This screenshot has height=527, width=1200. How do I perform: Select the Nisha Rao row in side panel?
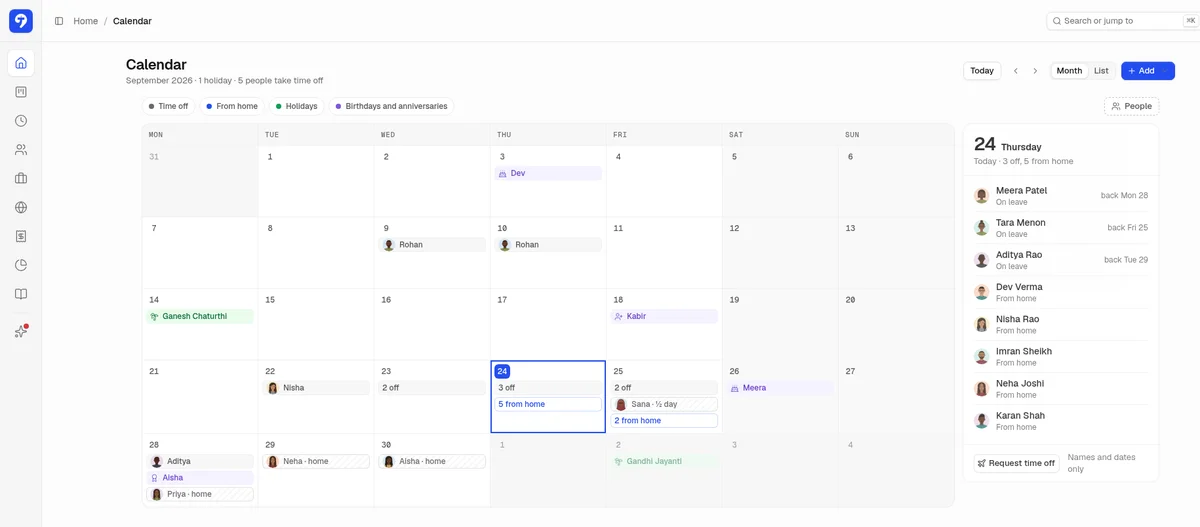tap(1061, 324)
